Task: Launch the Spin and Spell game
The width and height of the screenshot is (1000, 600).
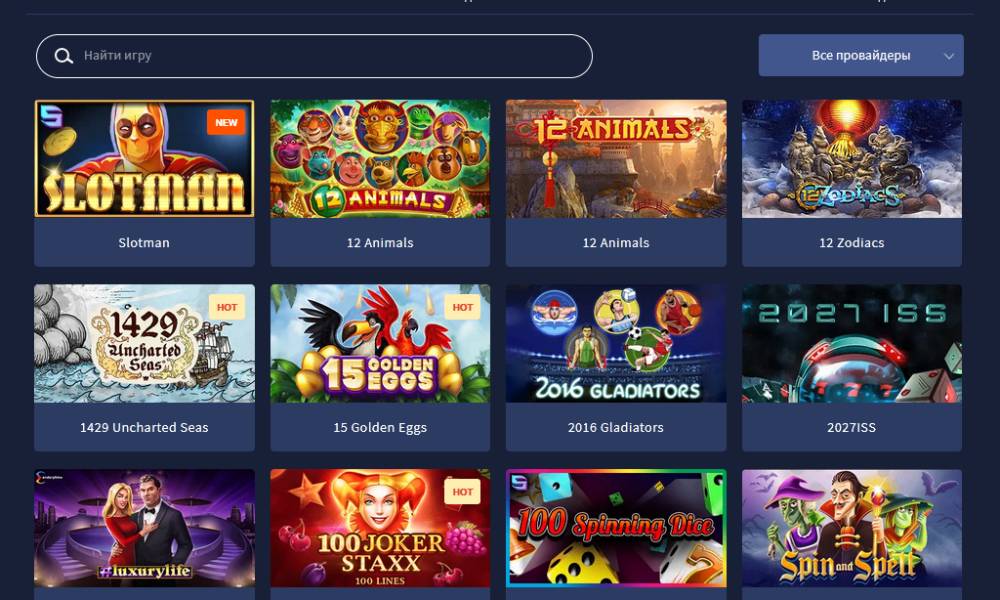Action: coord(851,529)
